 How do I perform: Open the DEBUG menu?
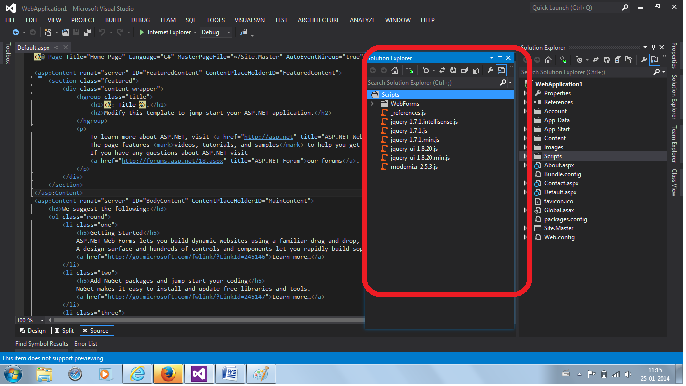(140, 20)
